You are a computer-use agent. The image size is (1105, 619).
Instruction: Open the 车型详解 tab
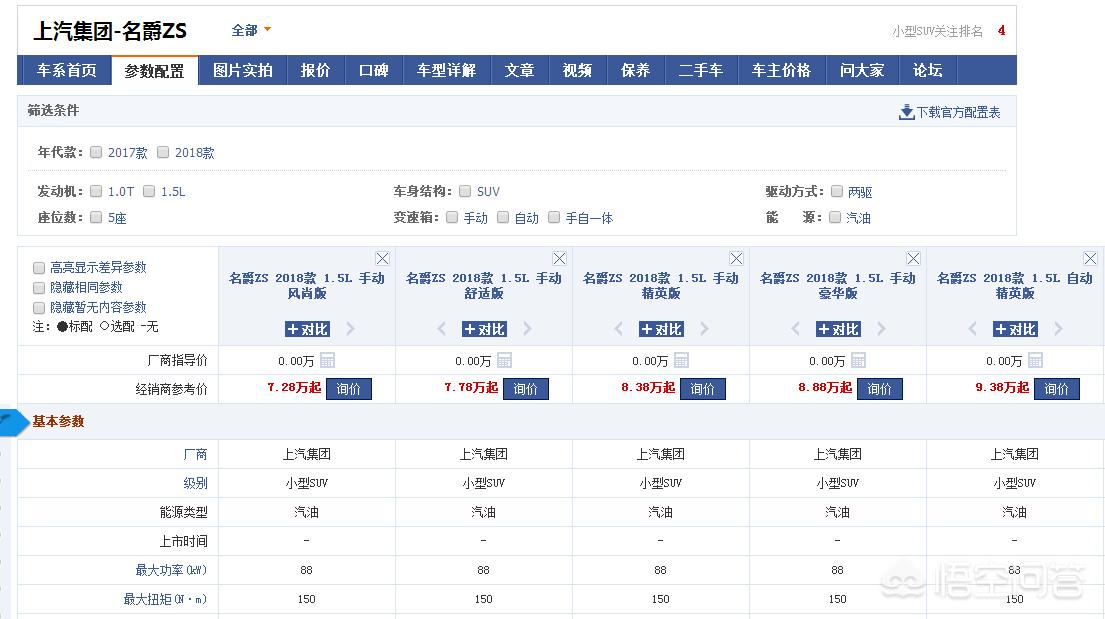446,70
